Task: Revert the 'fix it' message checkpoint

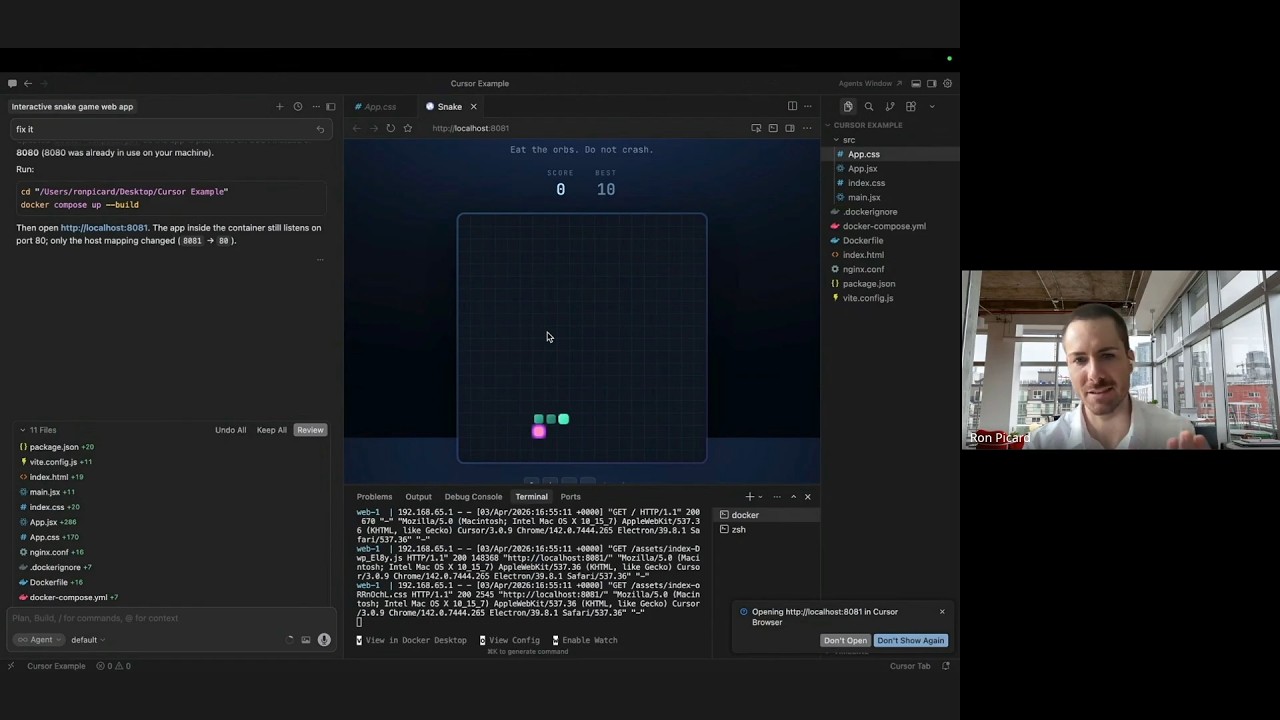Action: click(320, 129)
